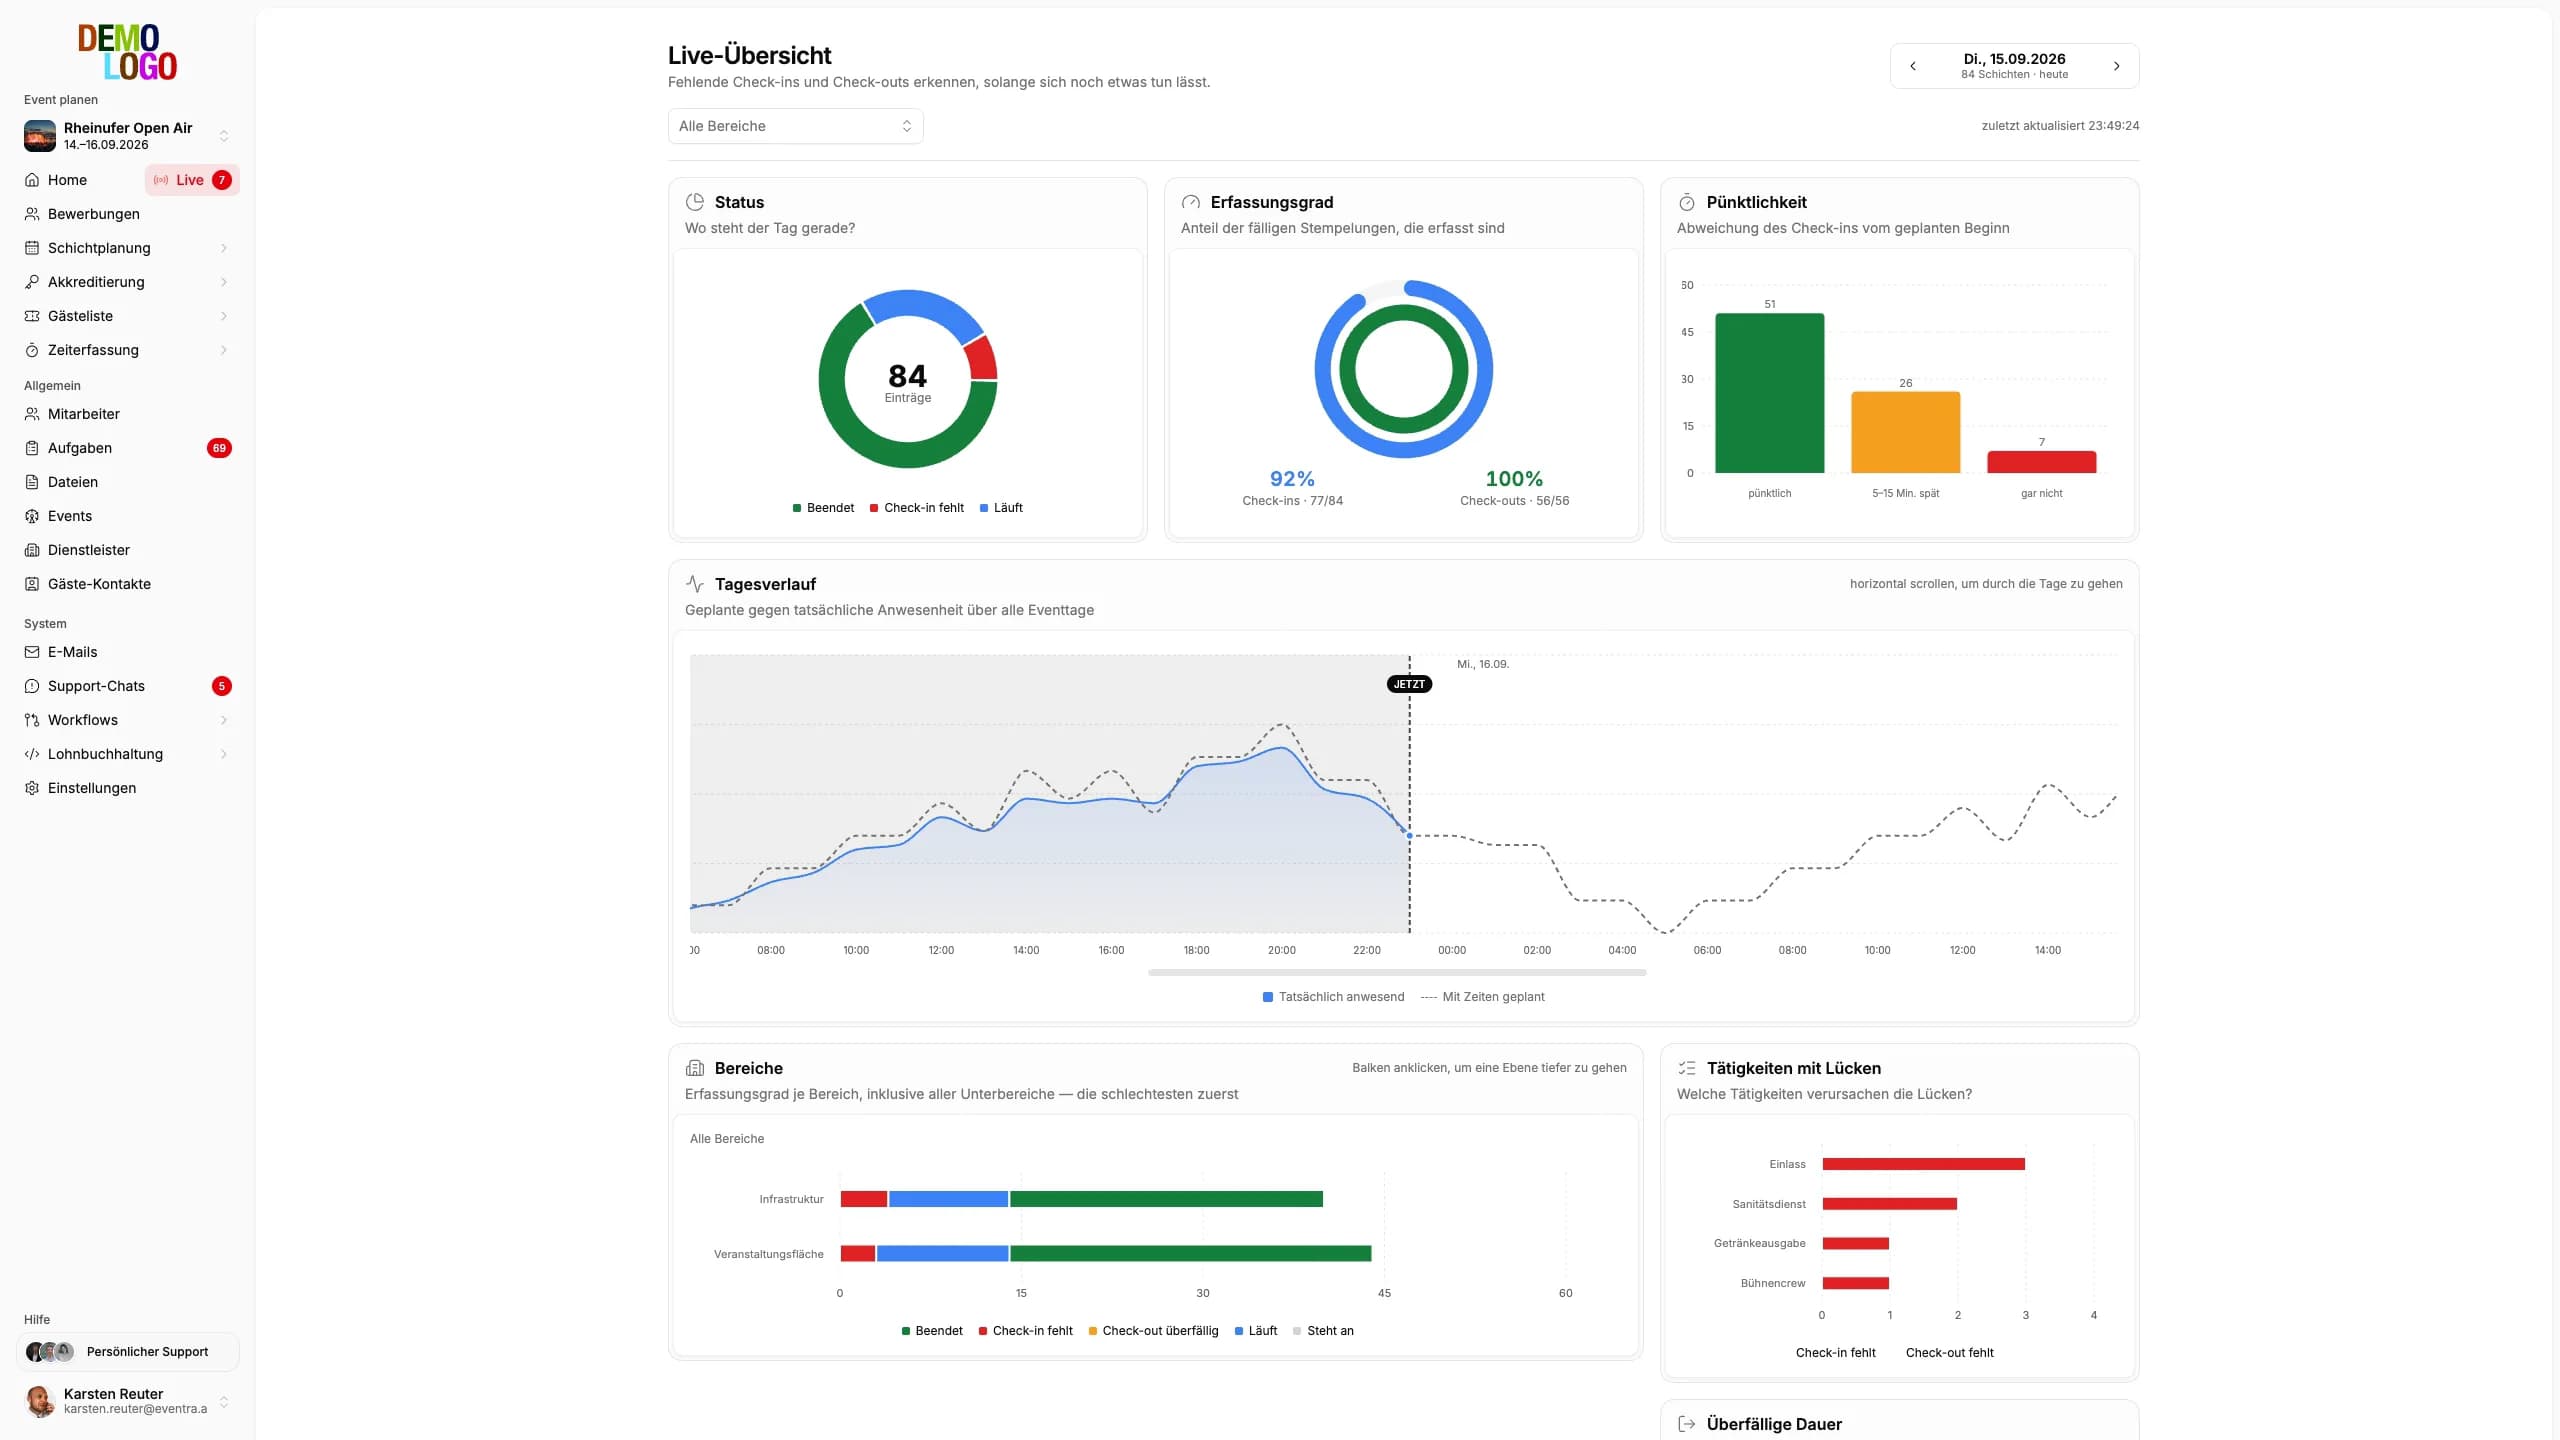This screenshot has height=1440, width=2560.
Task: Toggle the Check-in fehlt legend in Status chart
Action: pyautogui.click(x=917, y=508)
